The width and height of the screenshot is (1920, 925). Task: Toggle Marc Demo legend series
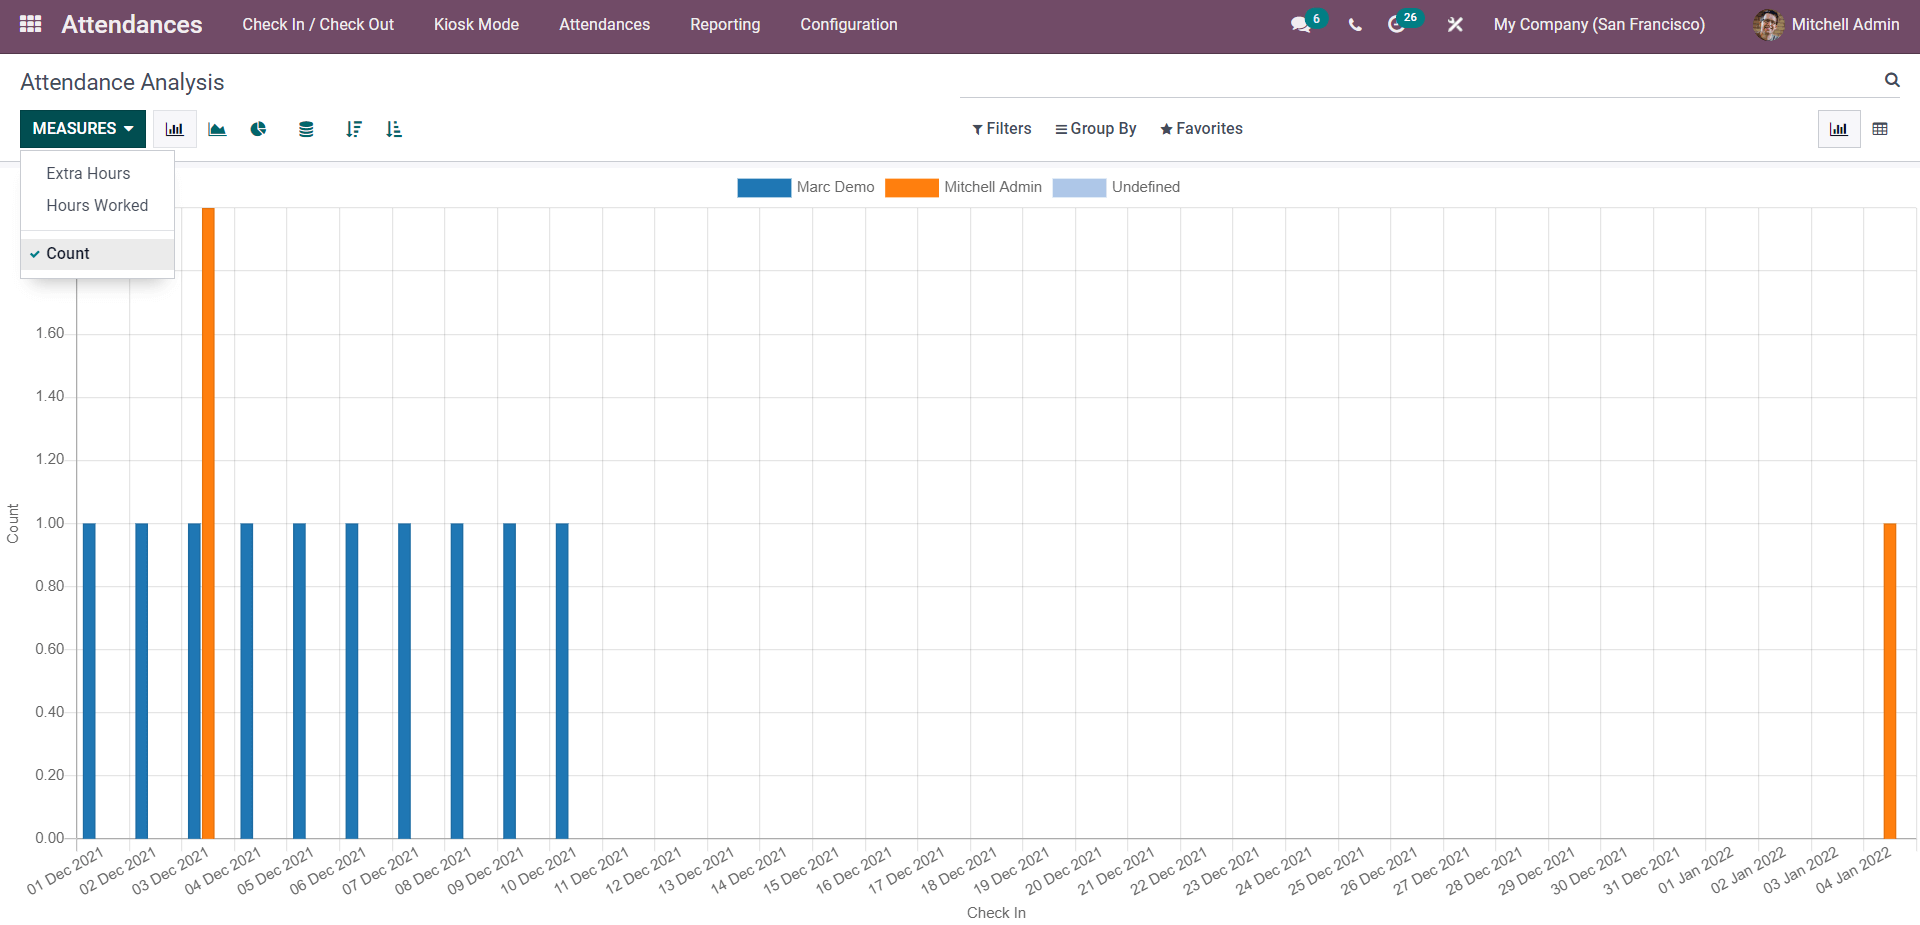point(834,187)
